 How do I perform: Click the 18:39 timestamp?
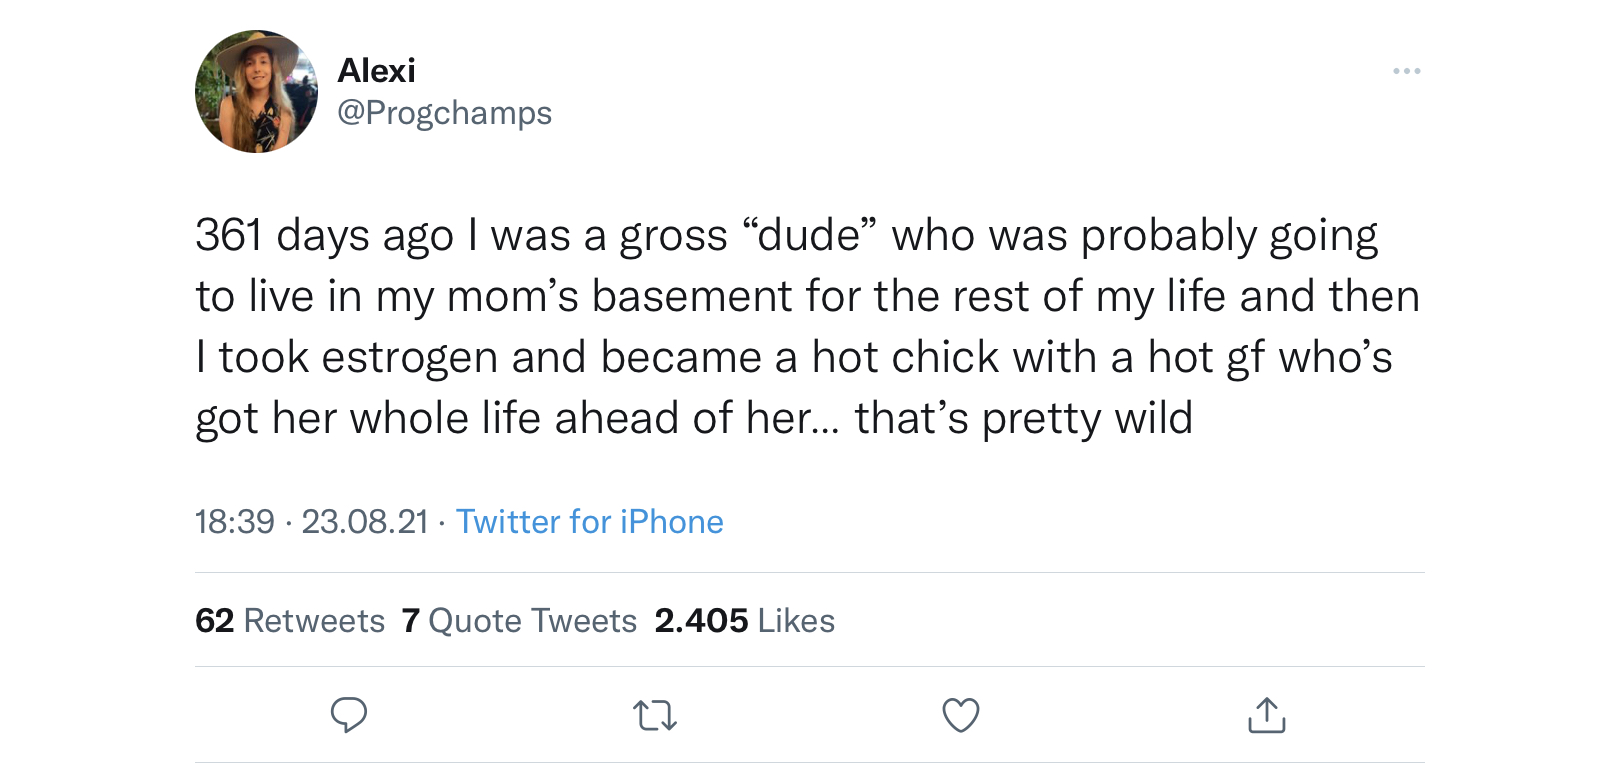click(x=235, y=522)
